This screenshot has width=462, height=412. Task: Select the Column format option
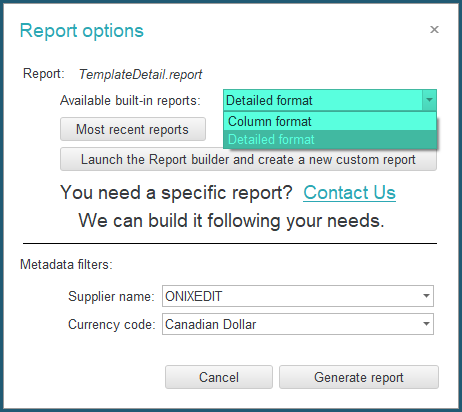(x=330, y=121)
